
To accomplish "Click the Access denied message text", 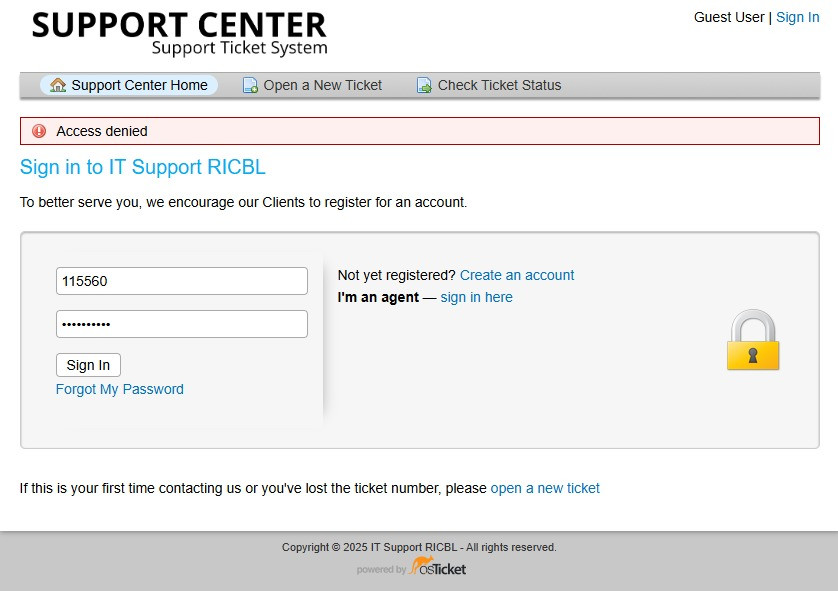I will point(102,131).
